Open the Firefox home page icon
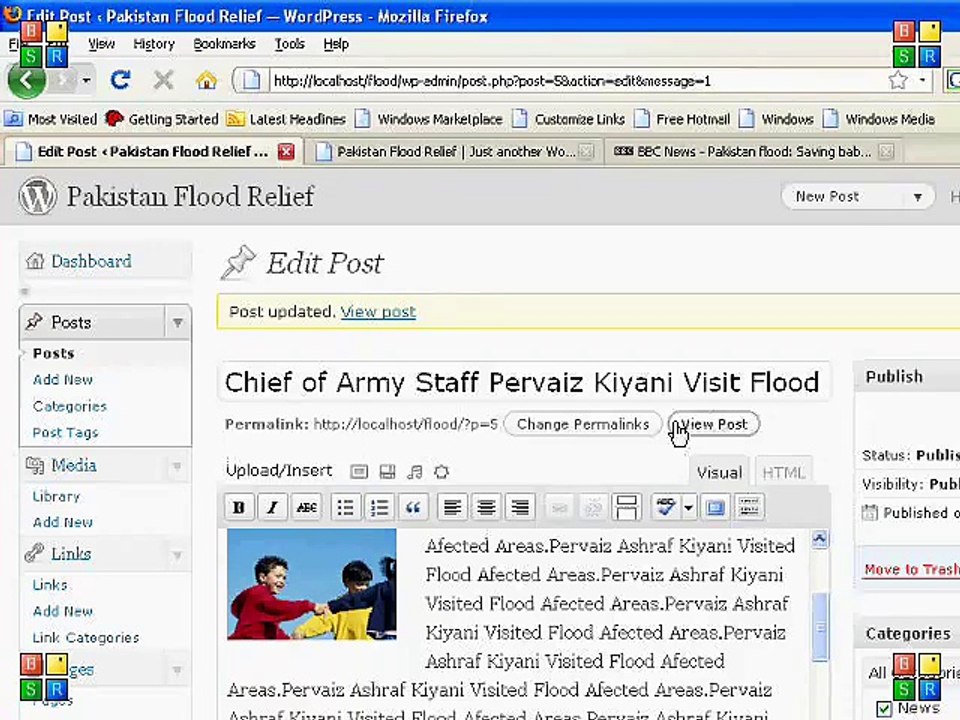Viewport: 960px width, 720px height. click(x=206, y=80)
